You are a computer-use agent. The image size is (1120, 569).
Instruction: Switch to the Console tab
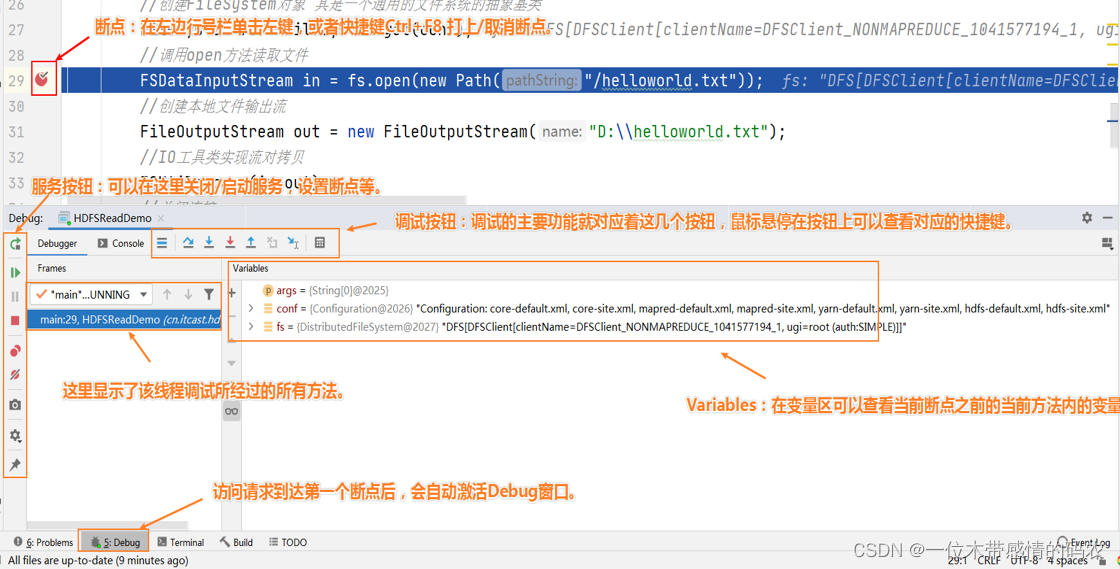click(121, 243)
